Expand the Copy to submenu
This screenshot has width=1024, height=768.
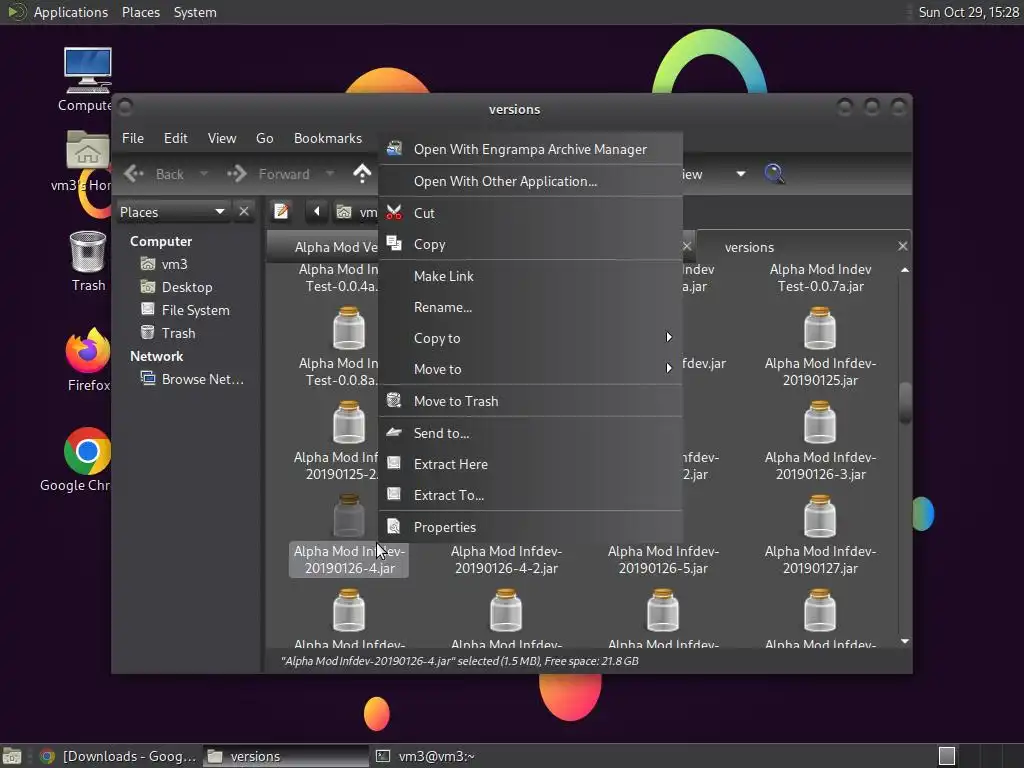[530, 338]
